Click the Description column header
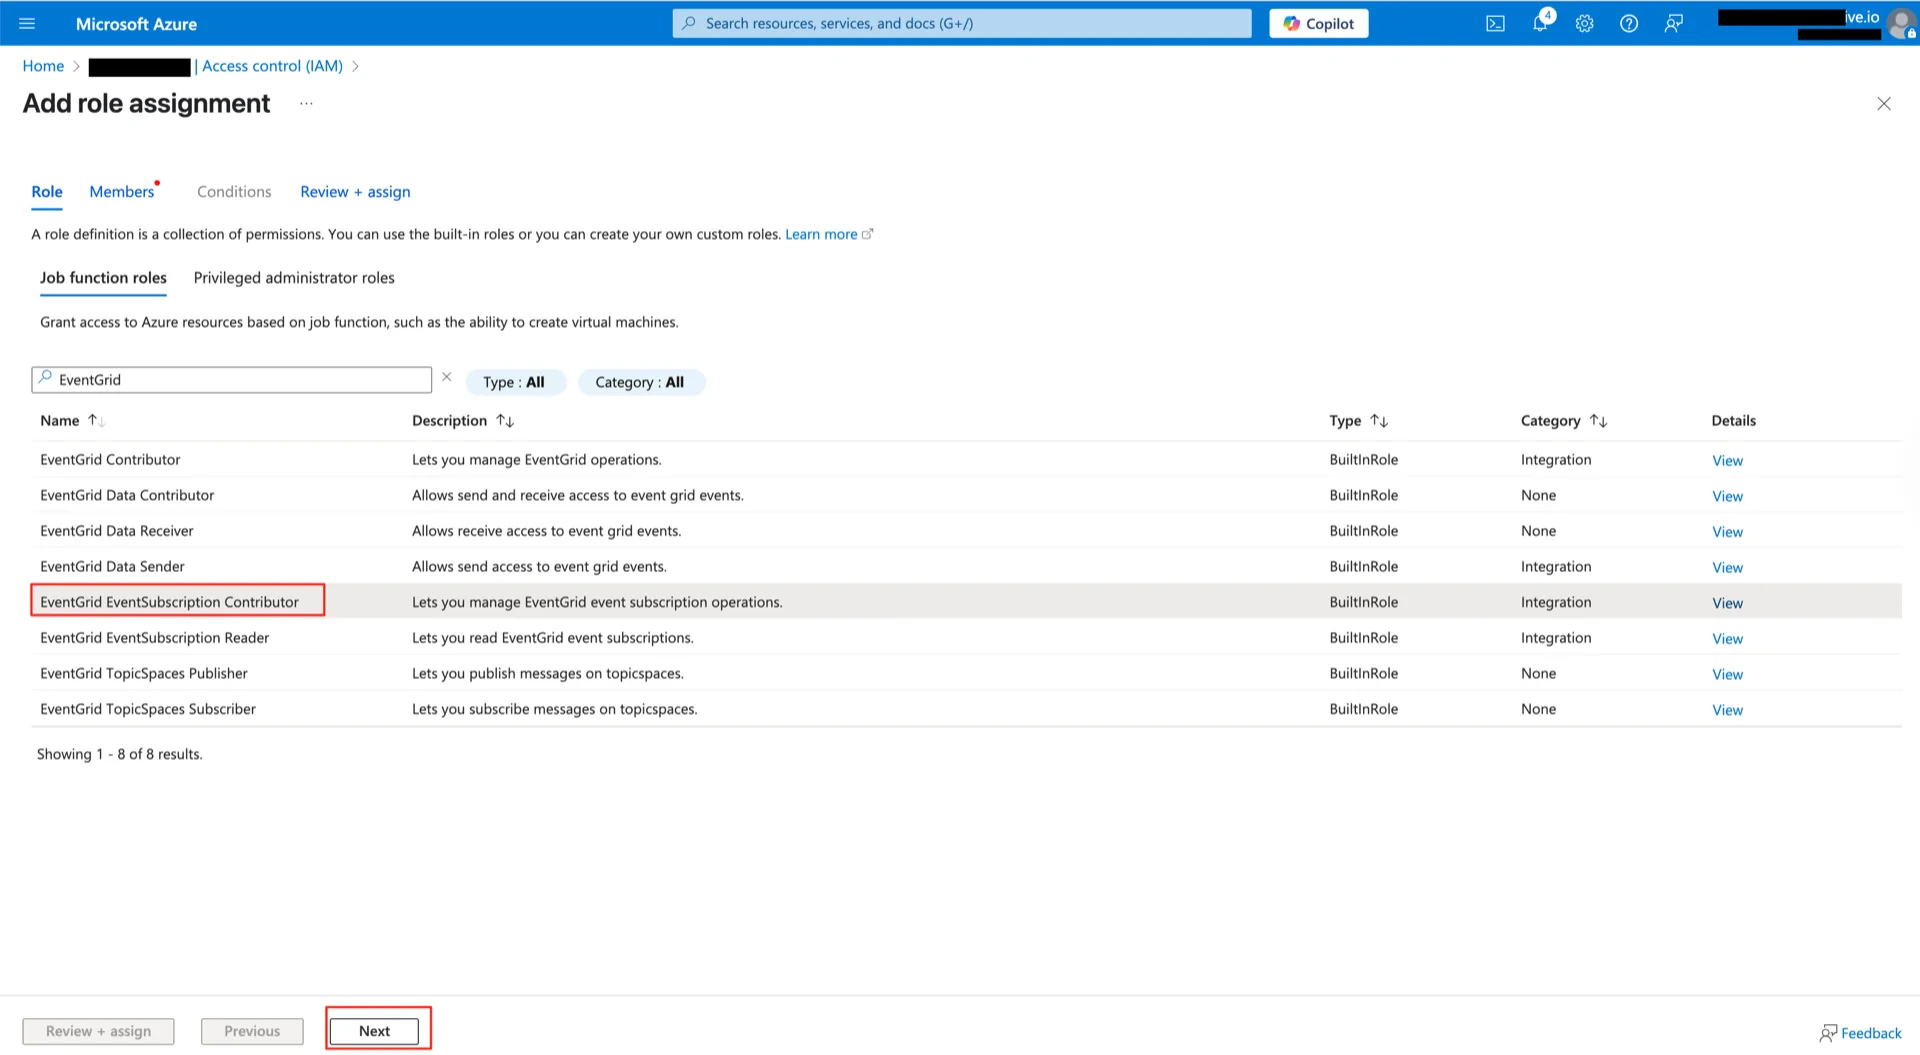 point(449,421)
